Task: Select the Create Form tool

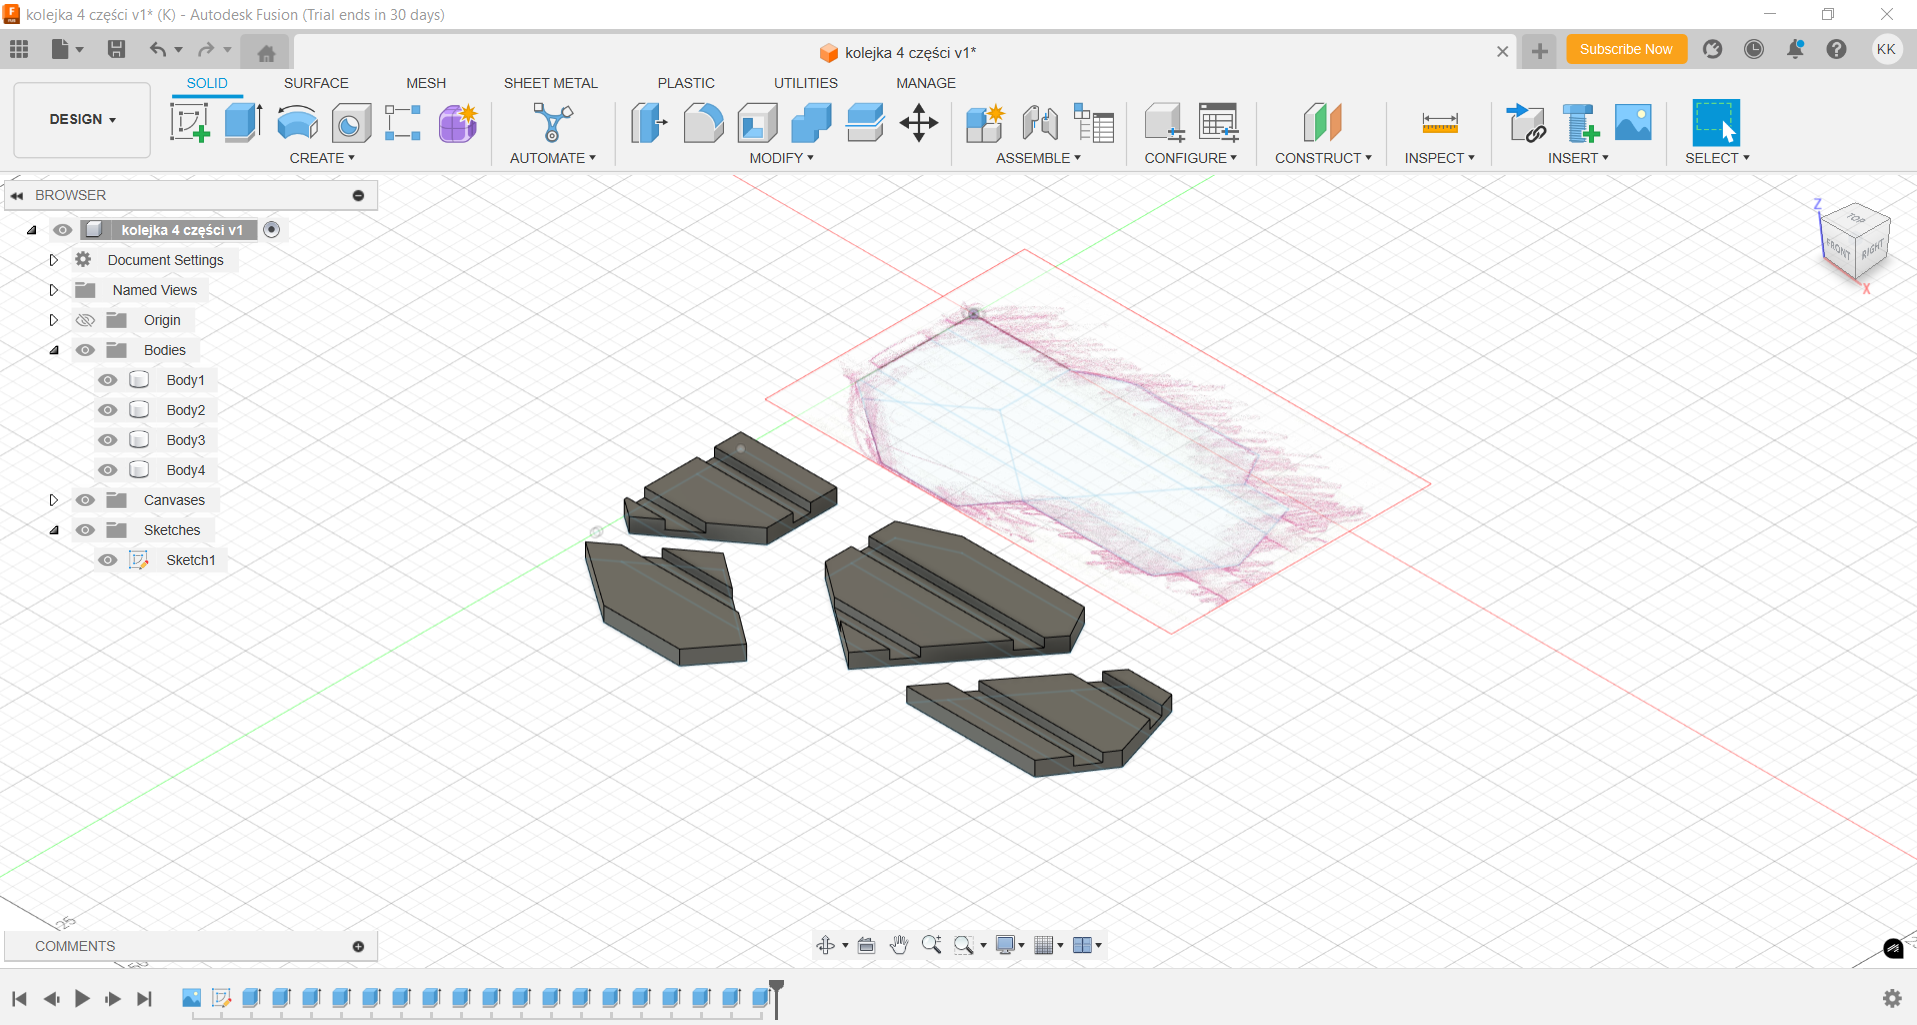Action: click(458, 123)
